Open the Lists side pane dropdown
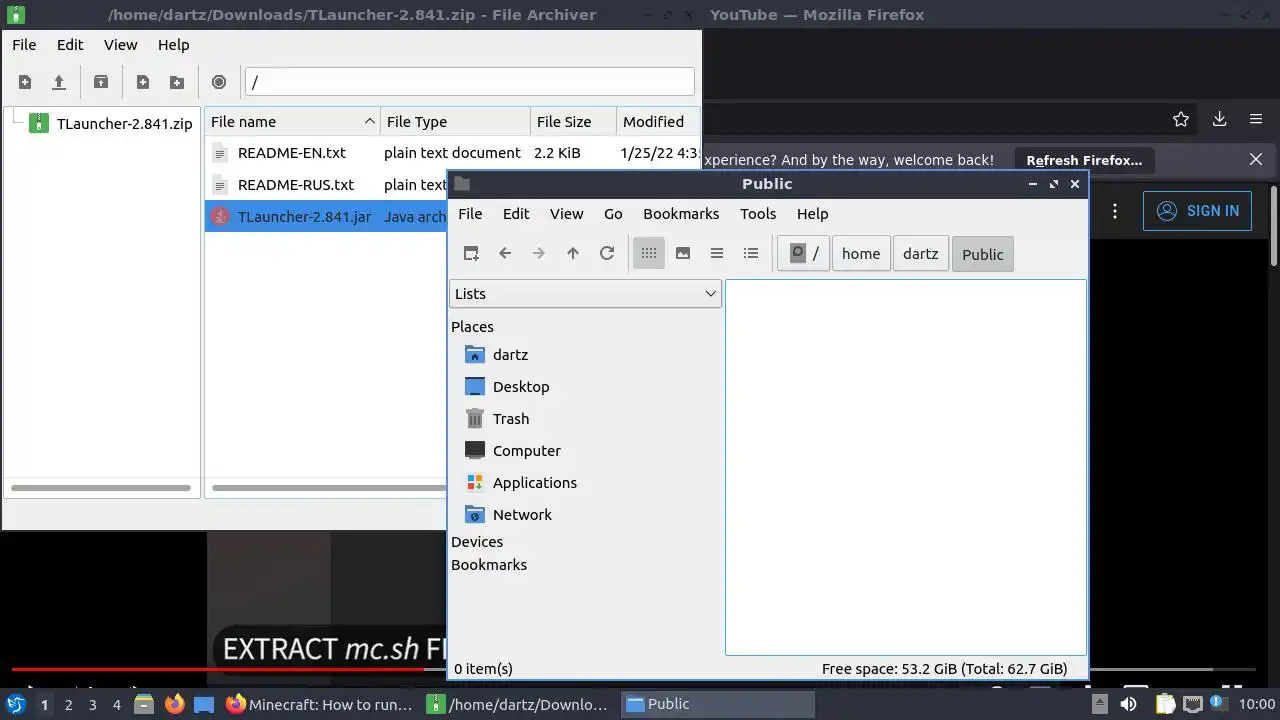The height and width of the screenshot is (720, 1280). click(585, 294)
